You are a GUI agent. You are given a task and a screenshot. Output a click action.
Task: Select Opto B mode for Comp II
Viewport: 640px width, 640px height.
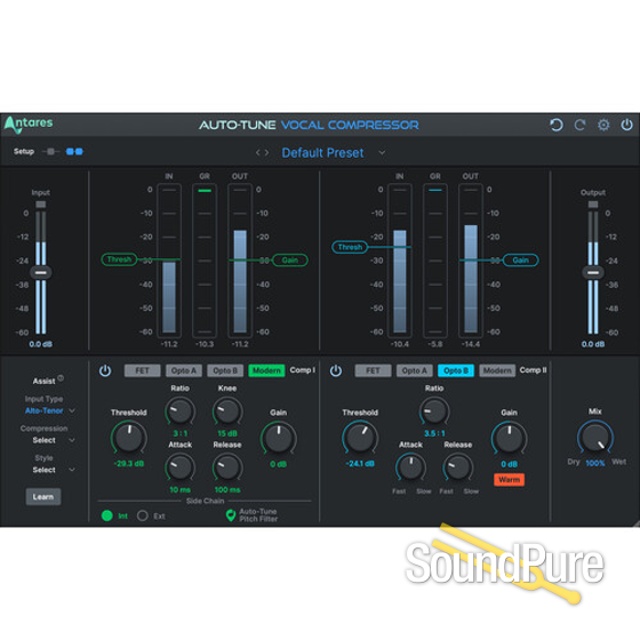[x=456, y=371]
